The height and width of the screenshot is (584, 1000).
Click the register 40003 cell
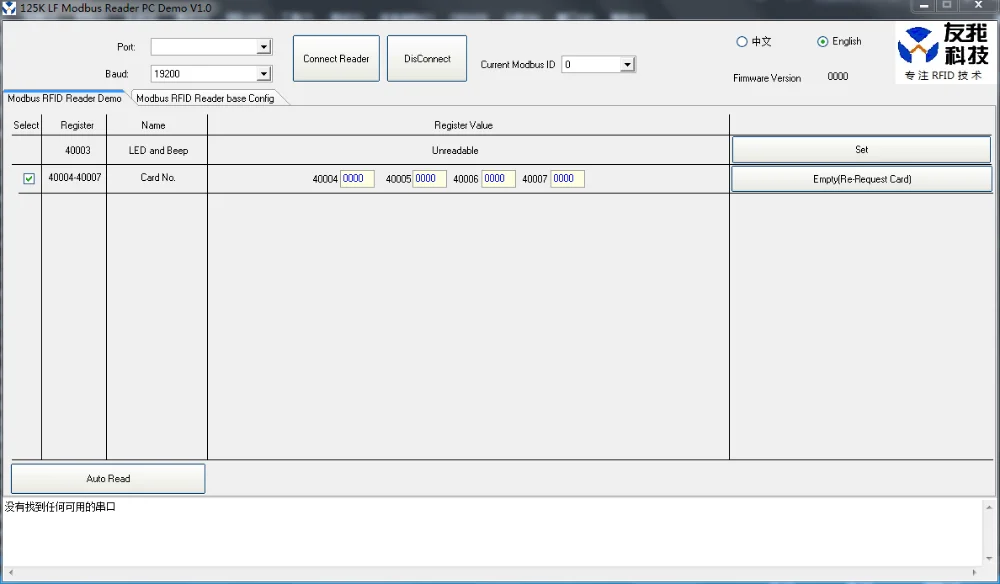tap(77, 150)
